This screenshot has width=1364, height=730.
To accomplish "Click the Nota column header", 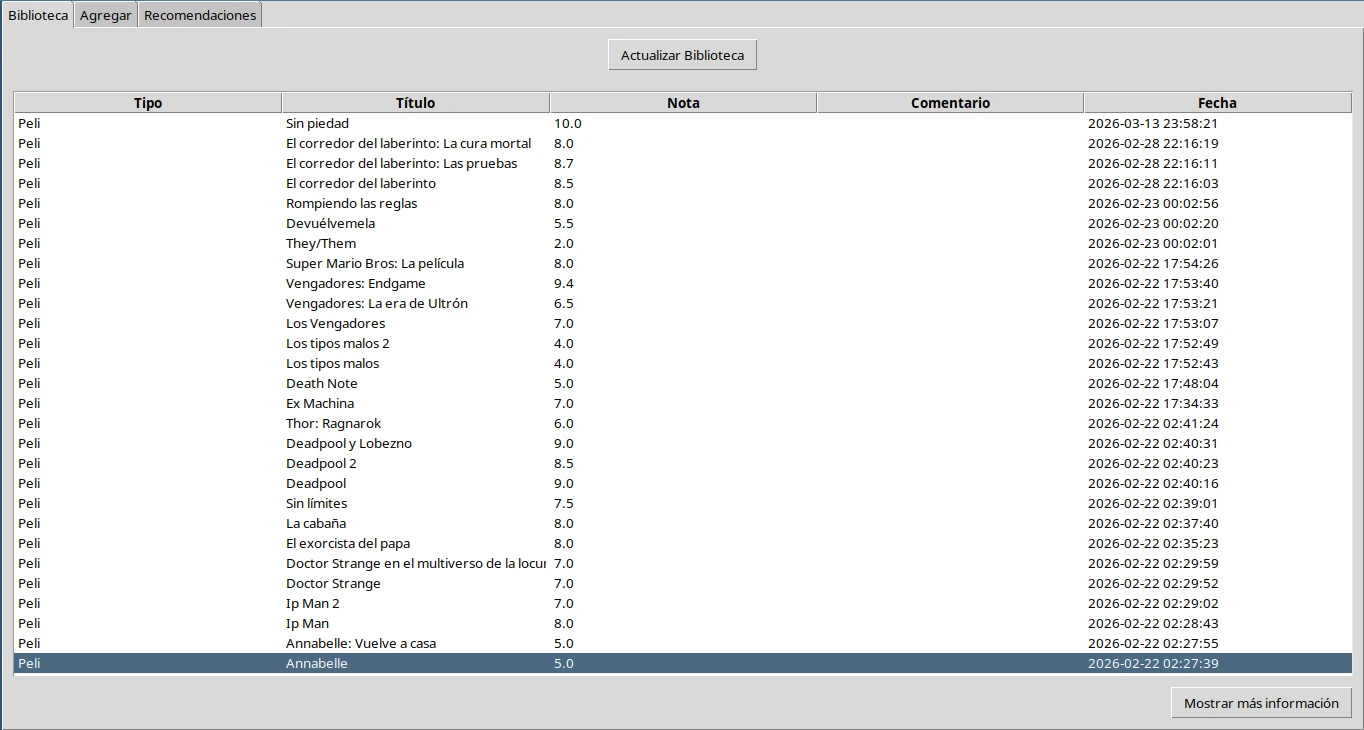I will 683,103.
